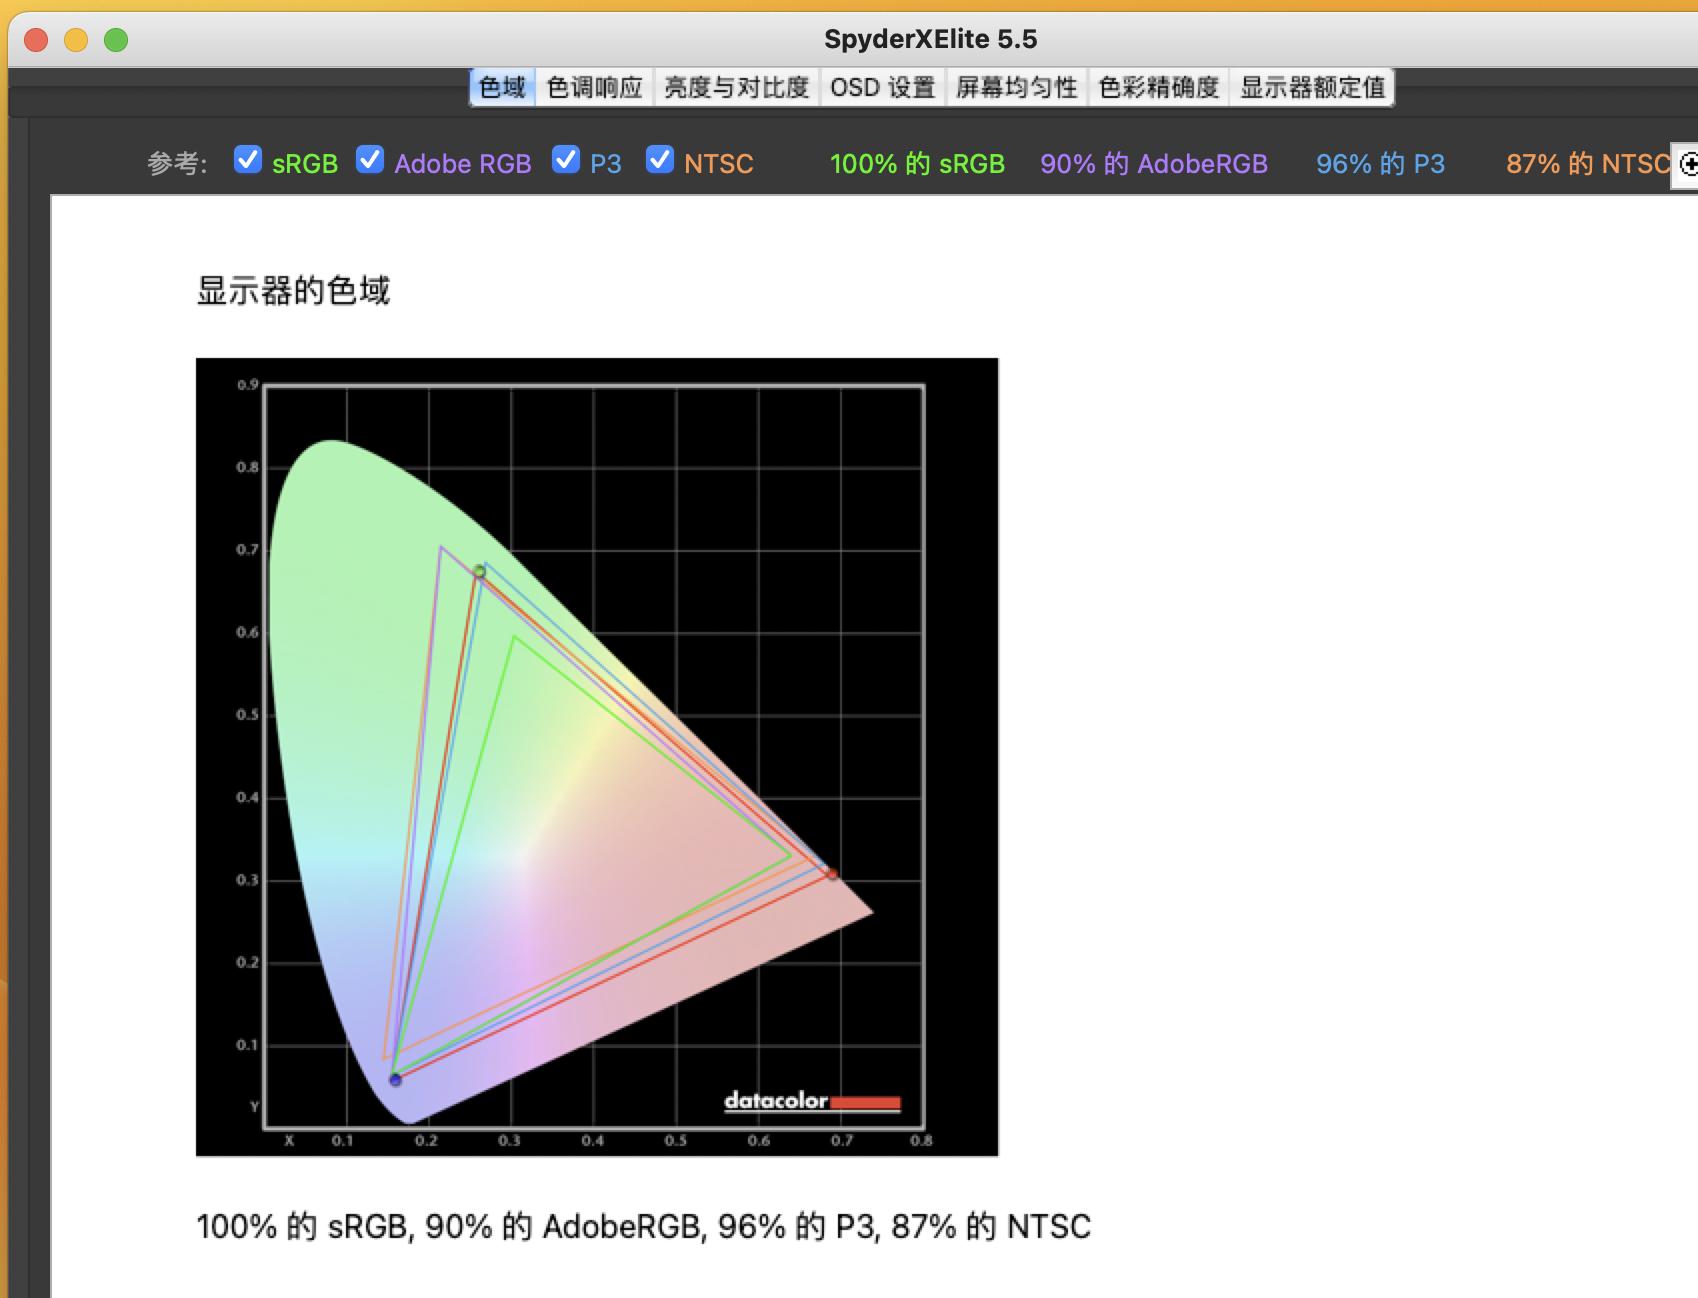Viewport: 1698px width, 1298px height.
Task: Click the zoom plus icon near NTSC label
Action: [x=1688, y=165]
